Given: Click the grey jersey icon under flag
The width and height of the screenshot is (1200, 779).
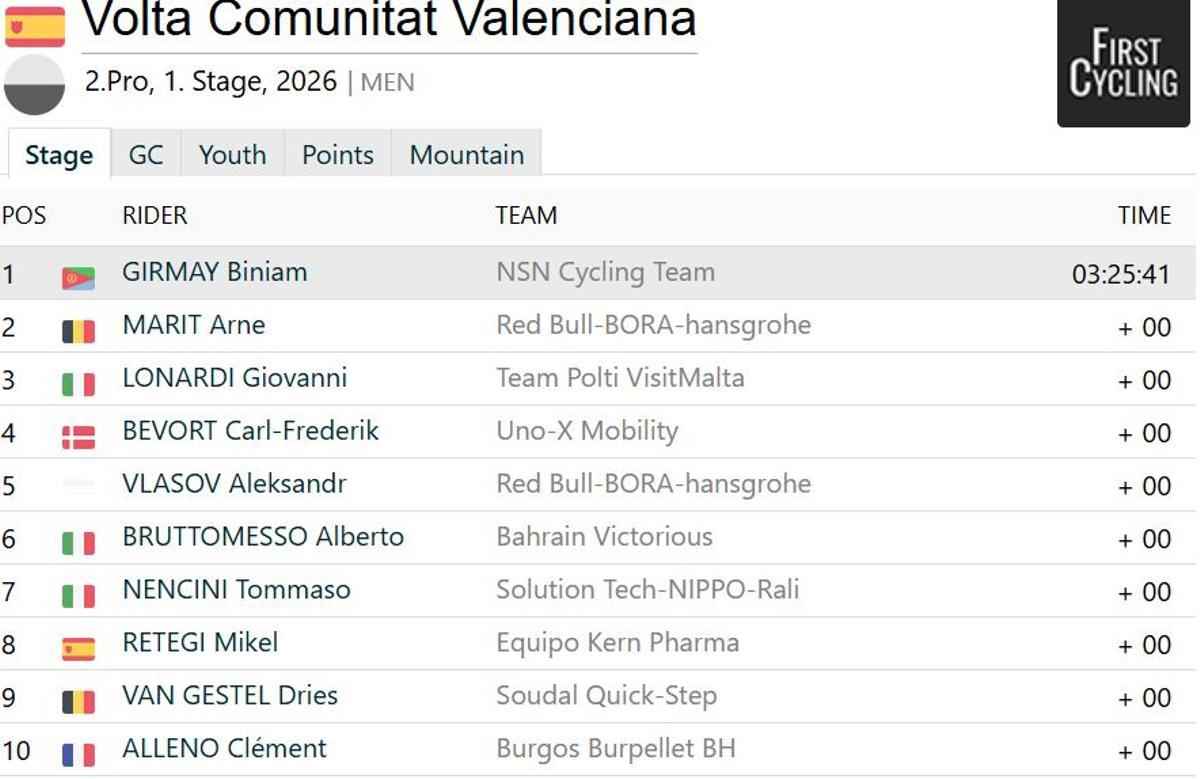Looking at the screenshot, I should (x=35, y=85).
